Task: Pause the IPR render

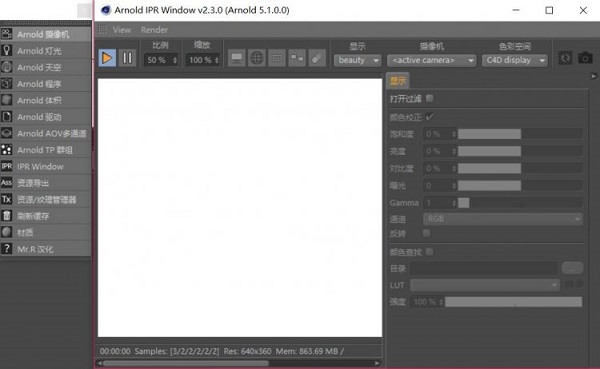Action: click(127, 58)
